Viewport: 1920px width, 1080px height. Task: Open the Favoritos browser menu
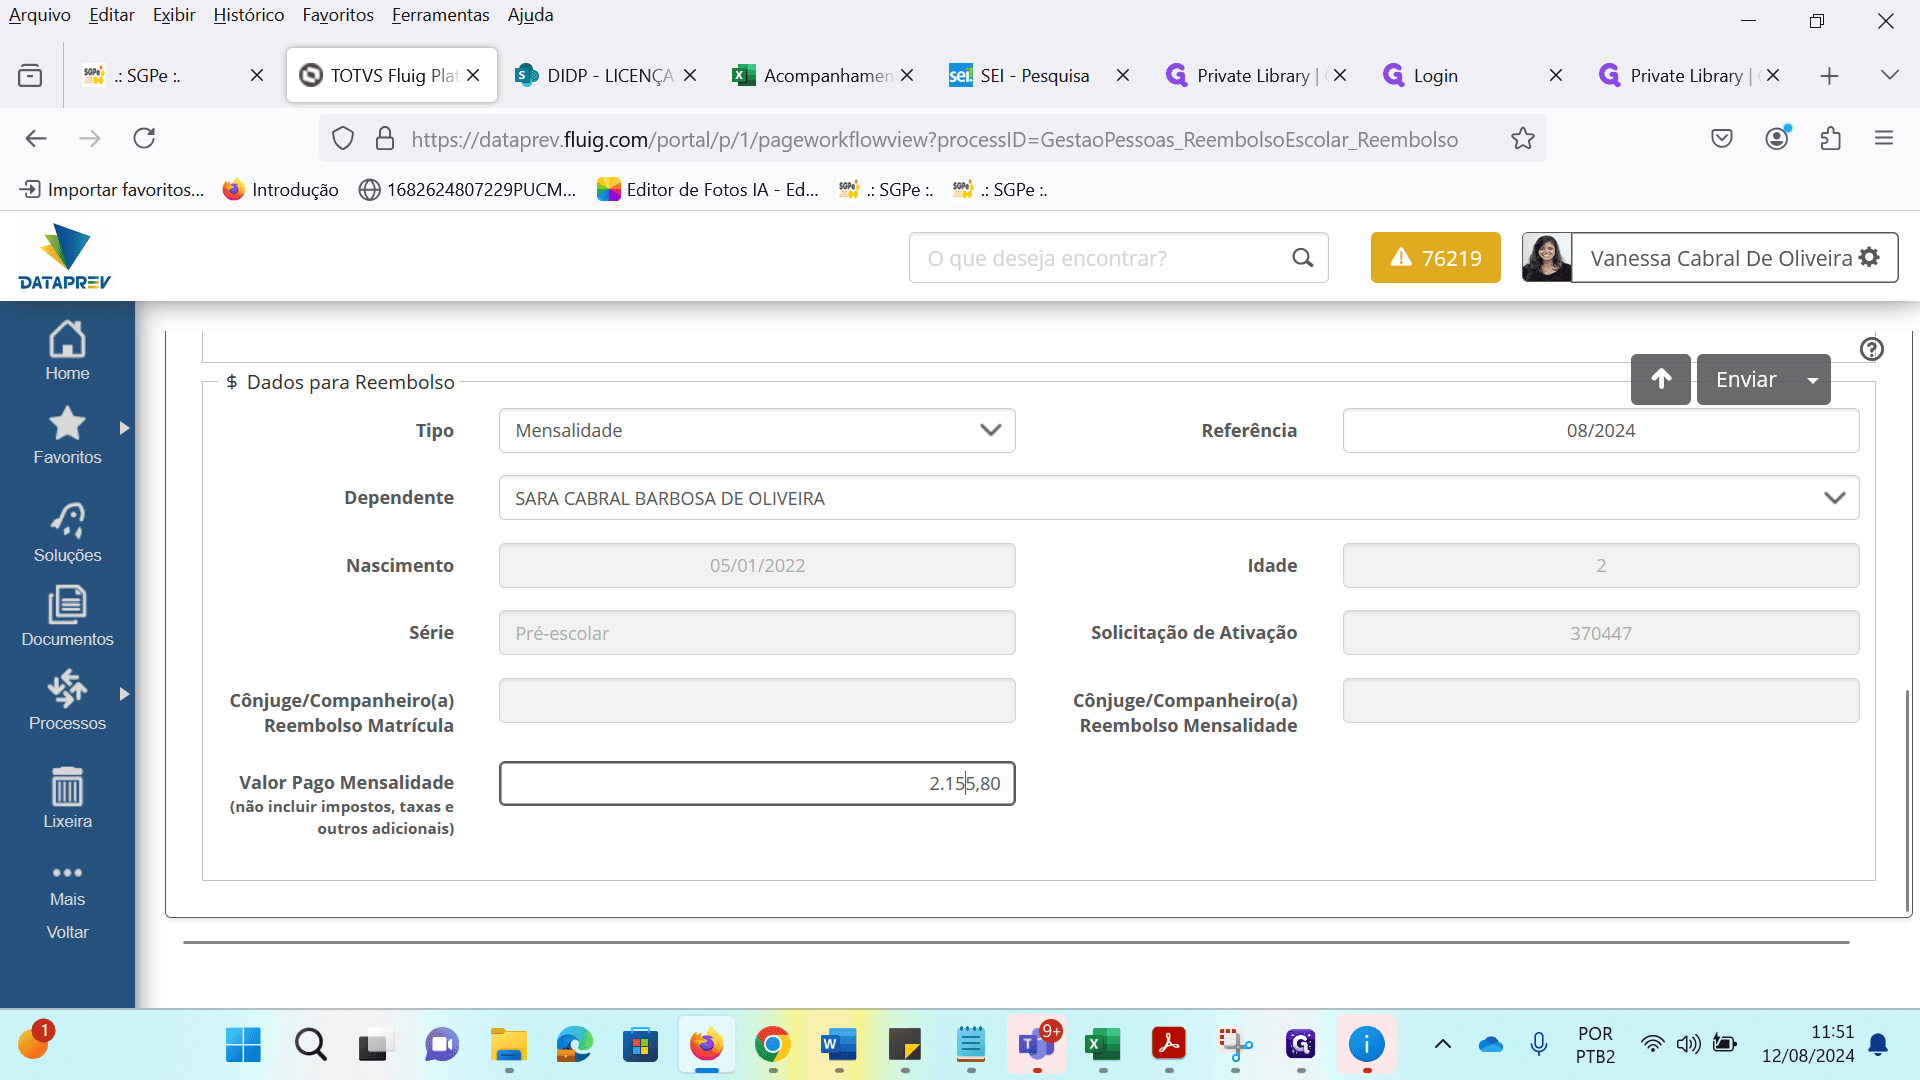tap(338, 15)
